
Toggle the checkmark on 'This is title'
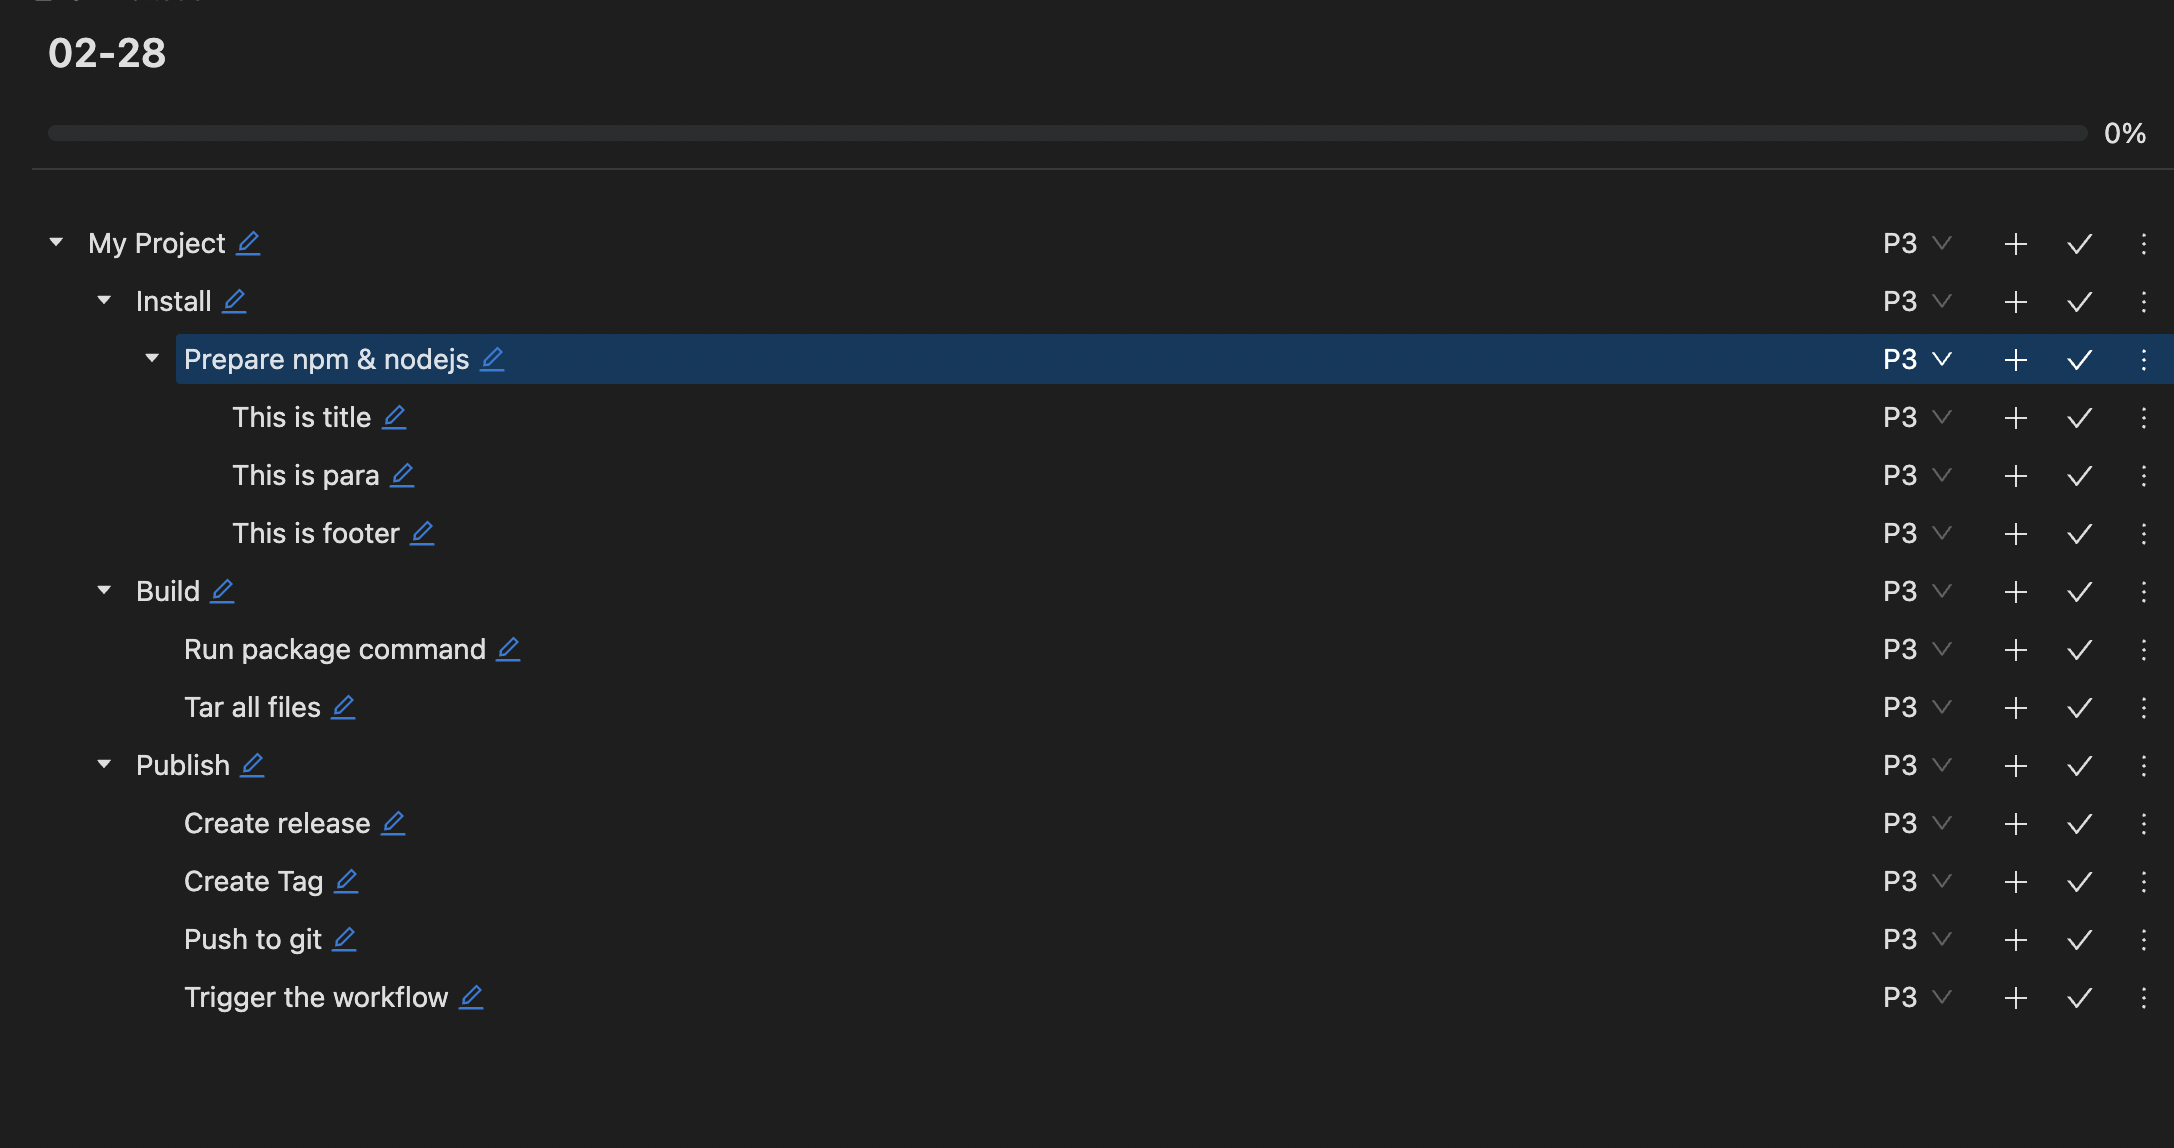pyautogui.click(x=2079, y=416)
